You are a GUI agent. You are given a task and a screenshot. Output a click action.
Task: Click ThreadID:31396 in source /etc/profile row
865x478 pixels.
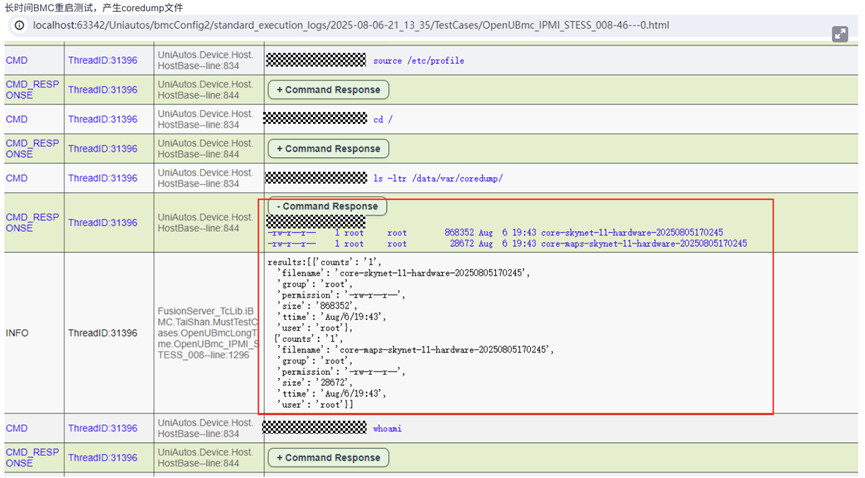103,61
